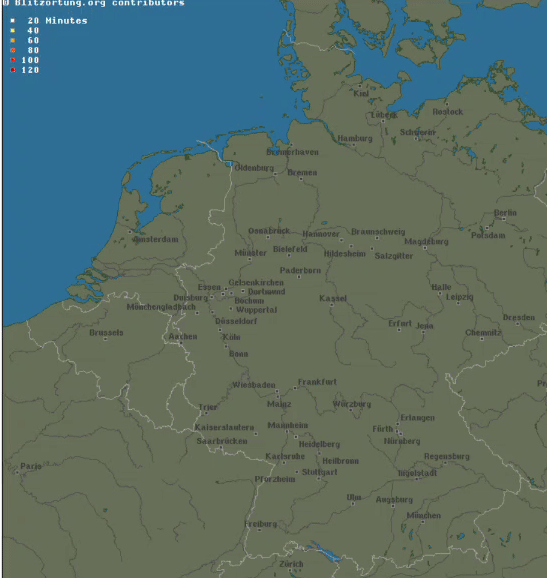The image size is (547, 578).
Task: Click the orange 60 minutes legend swatch
Action: pos(13,41)
